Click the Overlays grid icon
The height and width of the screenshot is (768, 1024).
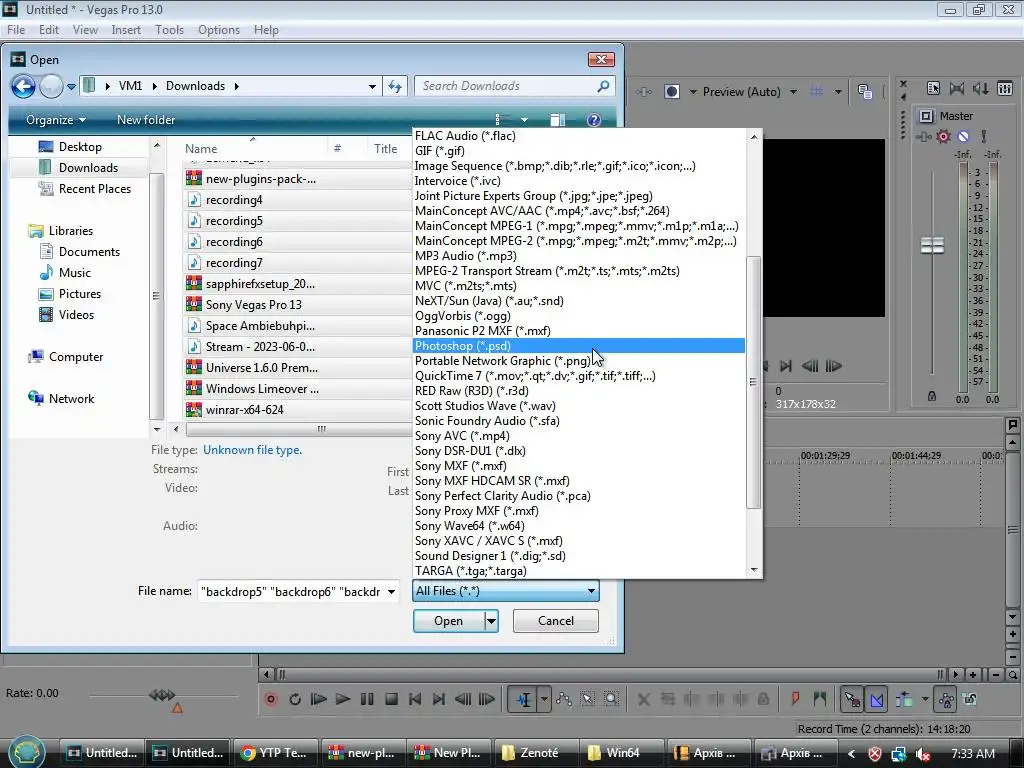click(x=816, y=91)
